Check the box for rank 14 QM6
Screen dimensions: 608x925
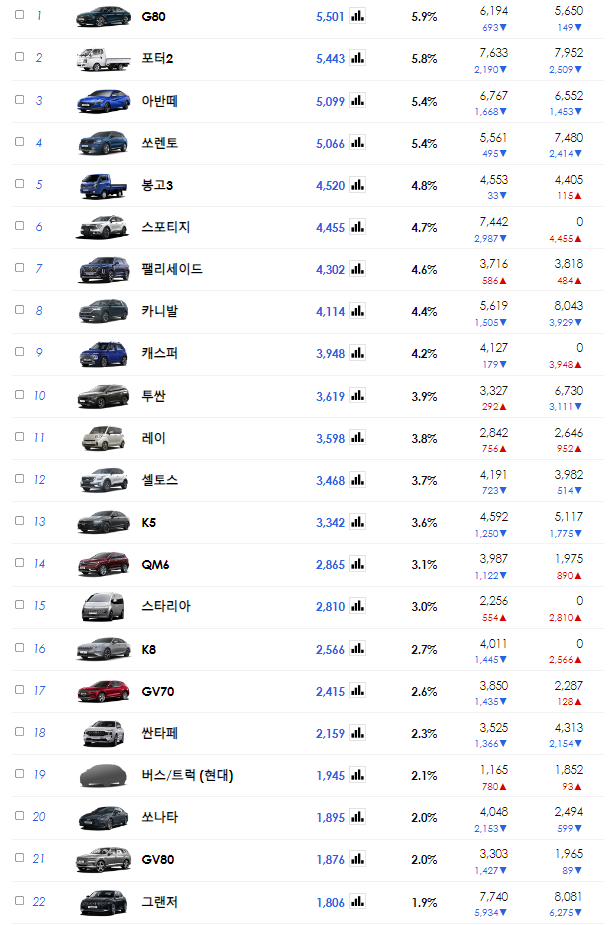tap(19, 562)
